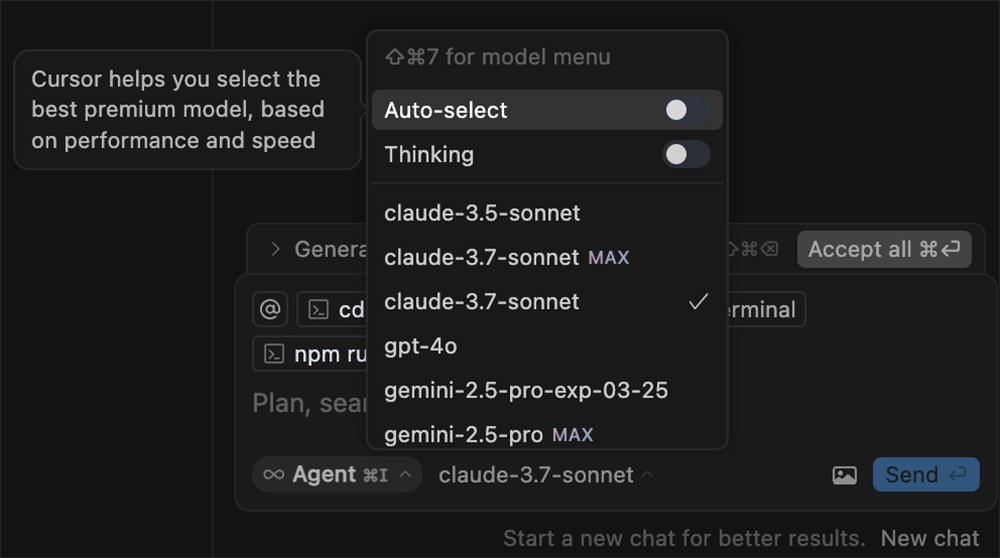Turn on the Thinking toggle

pyautogui.click(x=686, y=154)
